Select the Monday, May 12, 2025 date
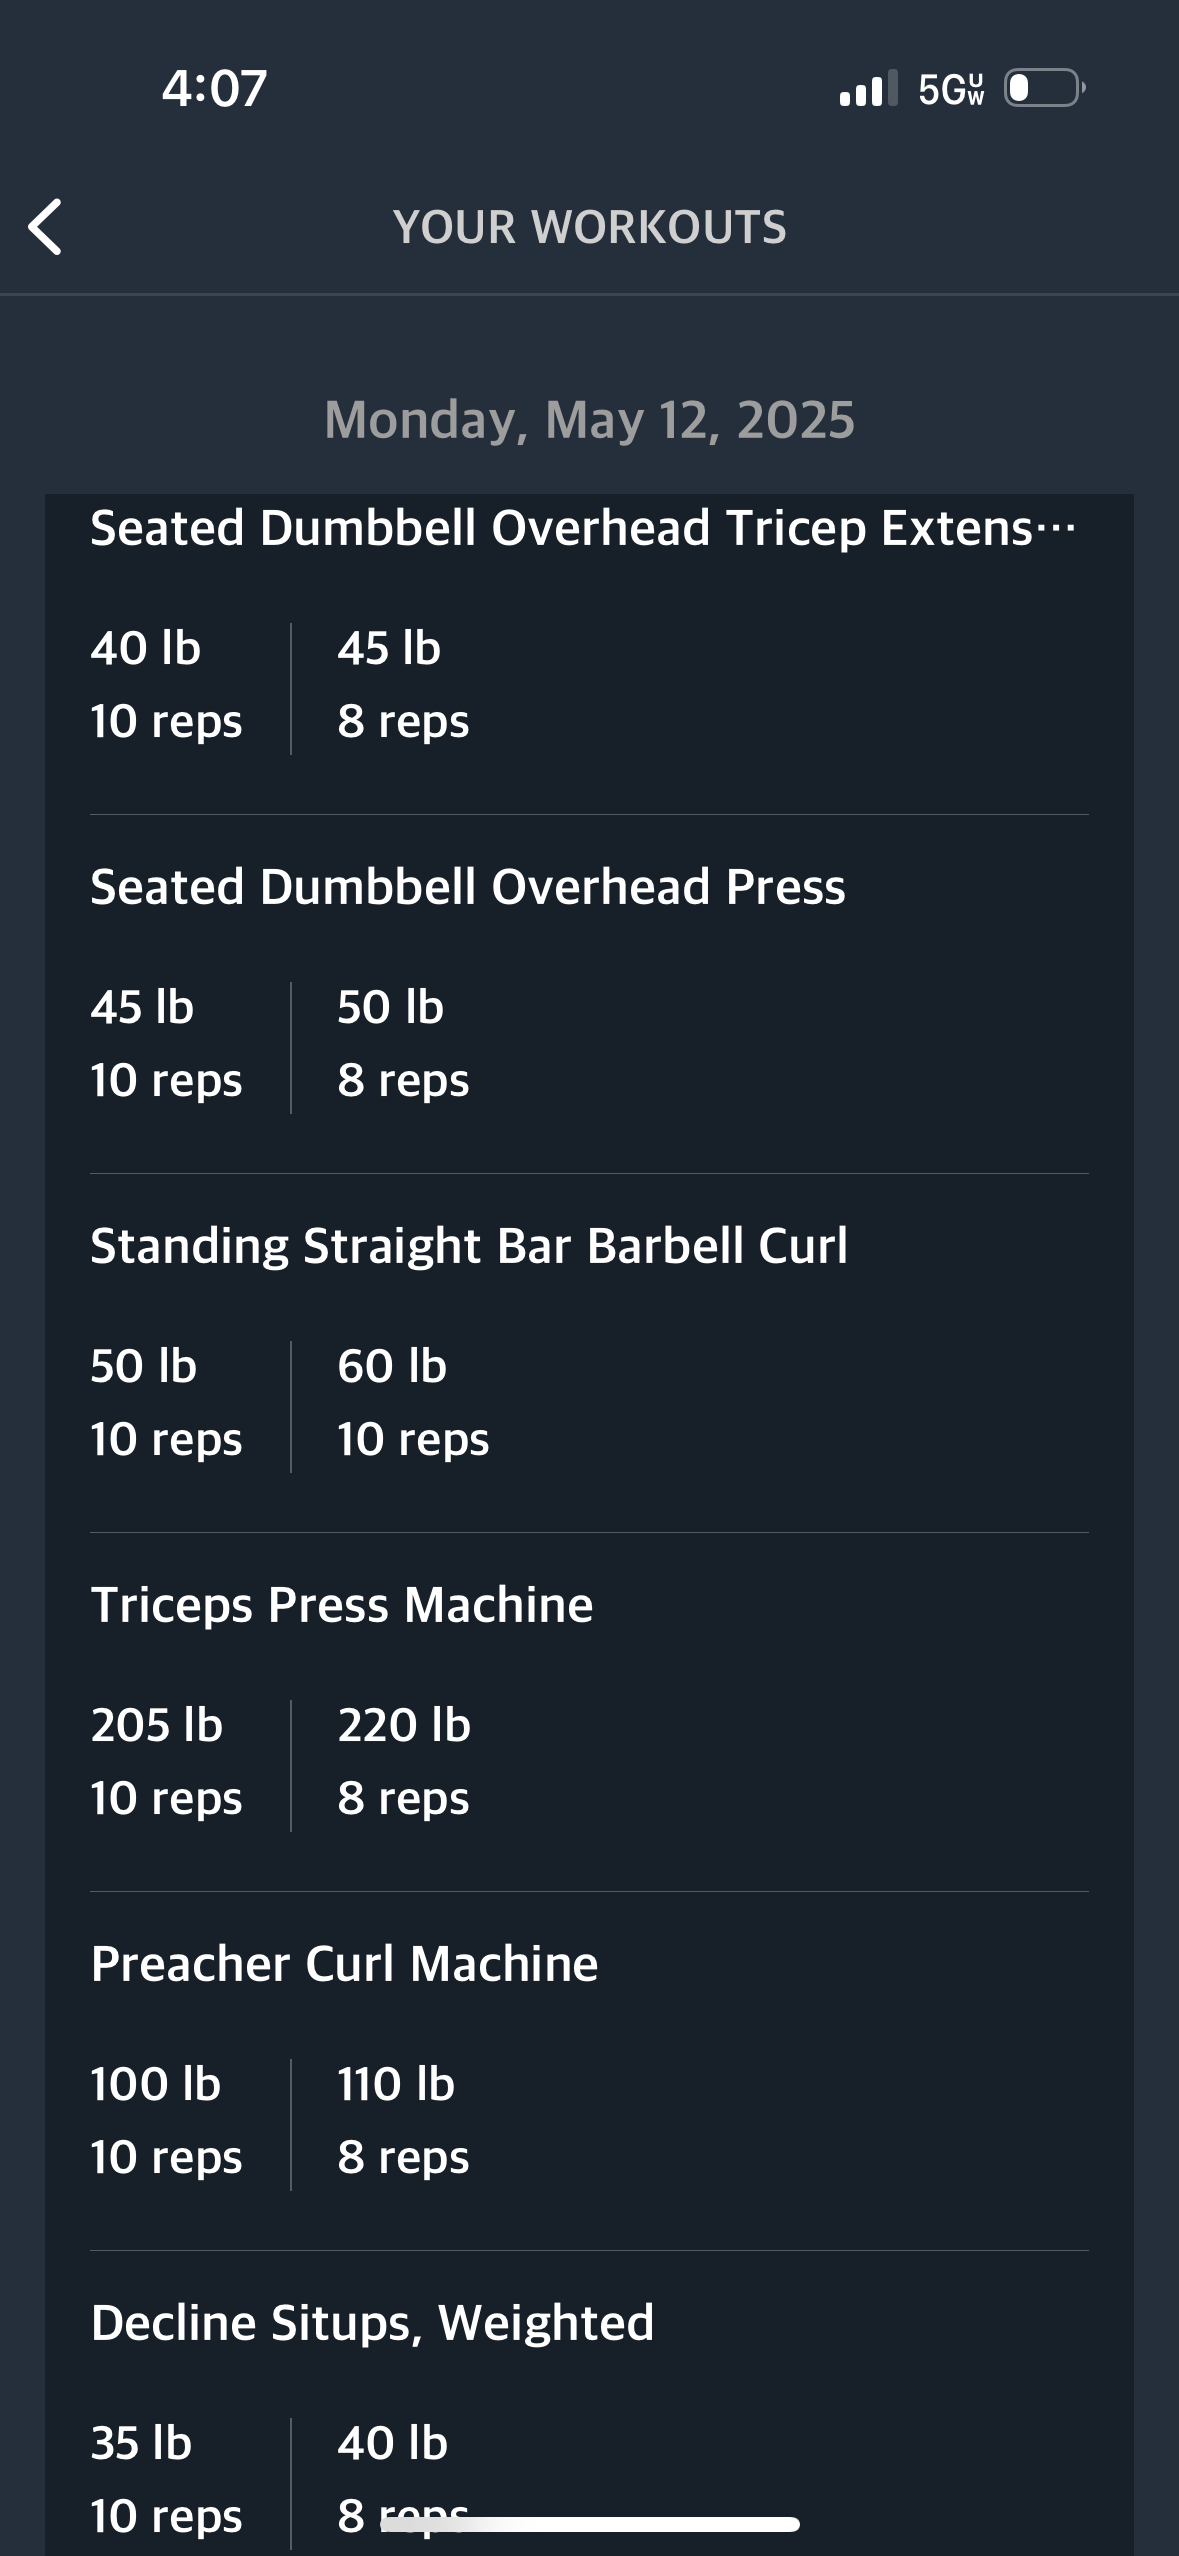 click(589, 419)
